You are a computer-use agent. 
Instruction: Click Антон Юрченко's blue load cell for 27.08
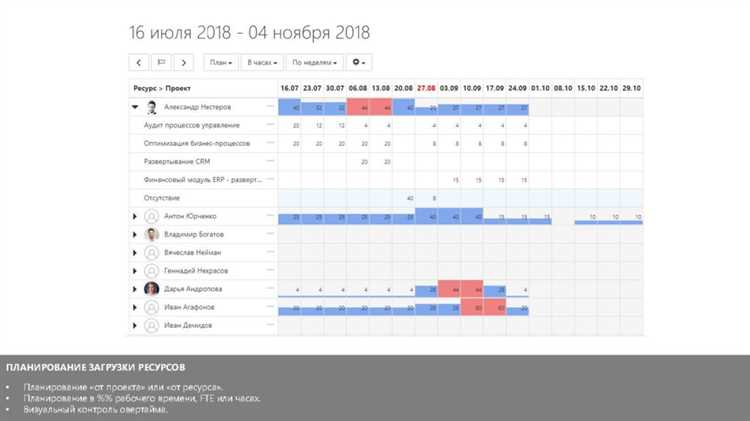pyautogui.click(x=426, y=216)
